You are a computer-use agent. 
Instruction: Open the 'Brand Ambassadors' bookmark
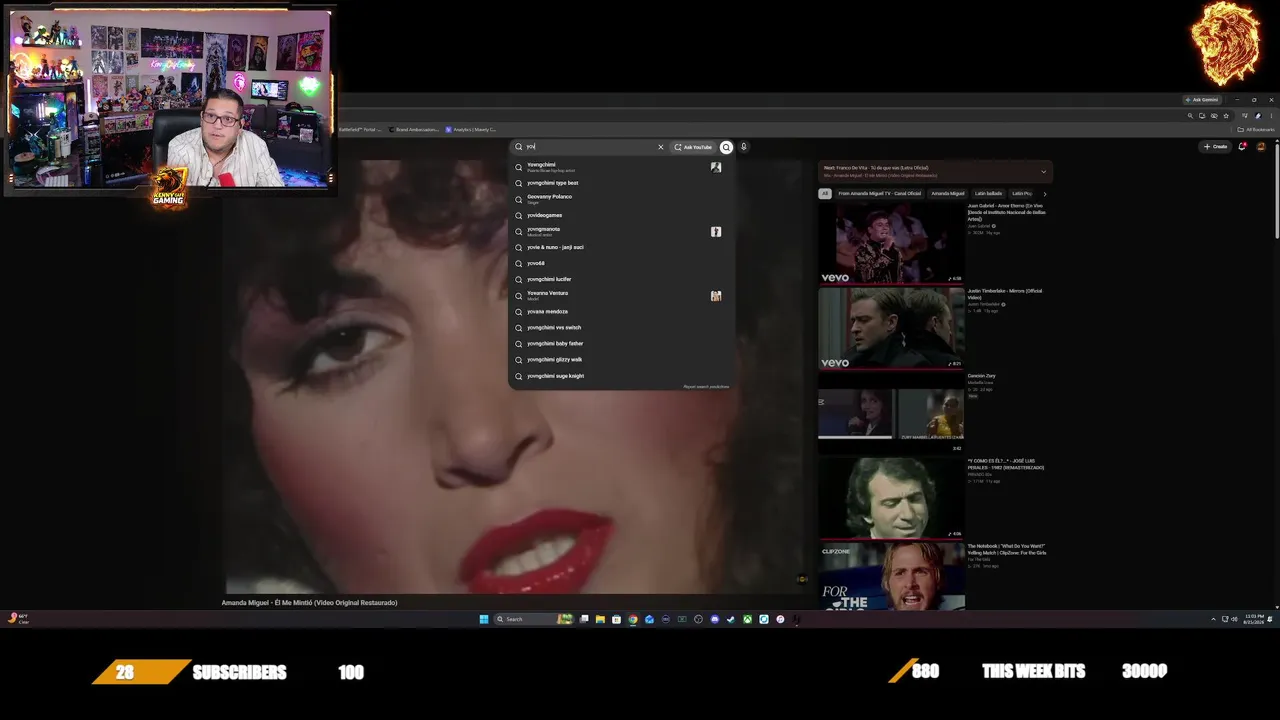[414, 129]
